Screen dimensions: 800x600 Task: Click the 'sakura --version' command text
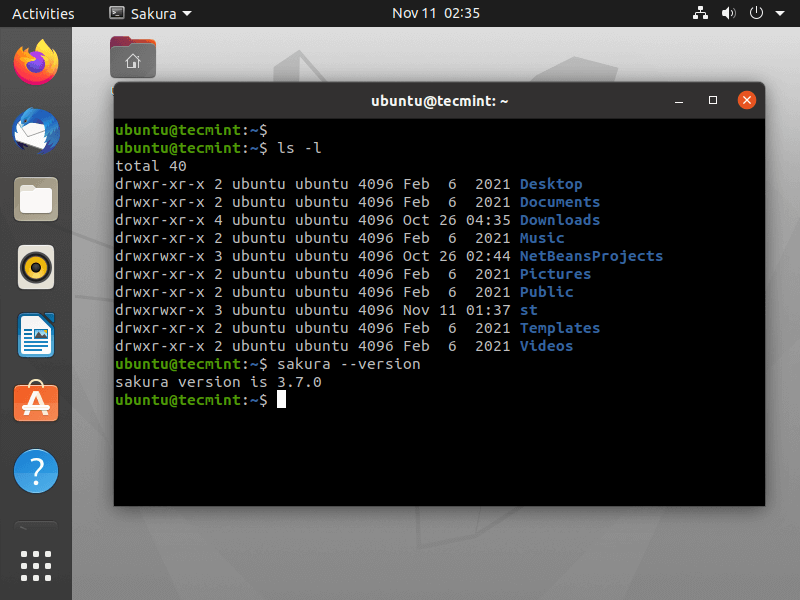349,364
